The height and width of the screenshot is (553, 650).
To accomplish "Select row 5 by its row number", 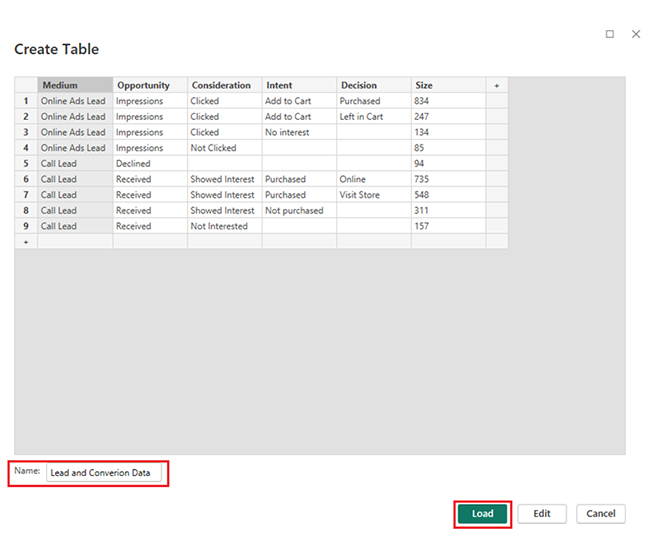I will 26,164.
